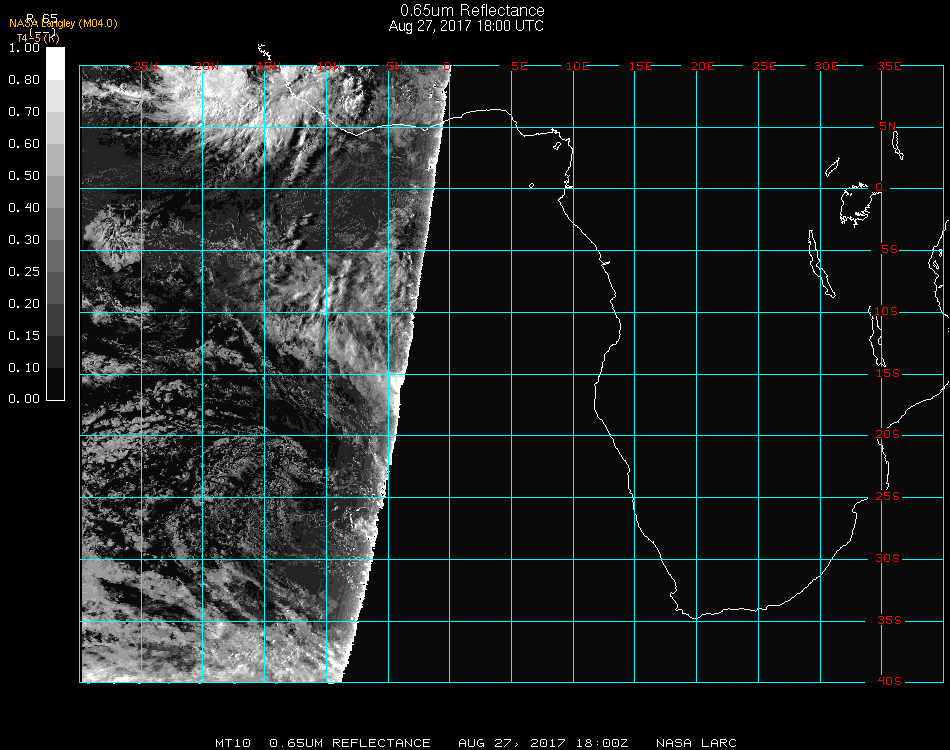Click the 10W longitude label
Viewport: 950px width, 750px height.
[329, 66]
